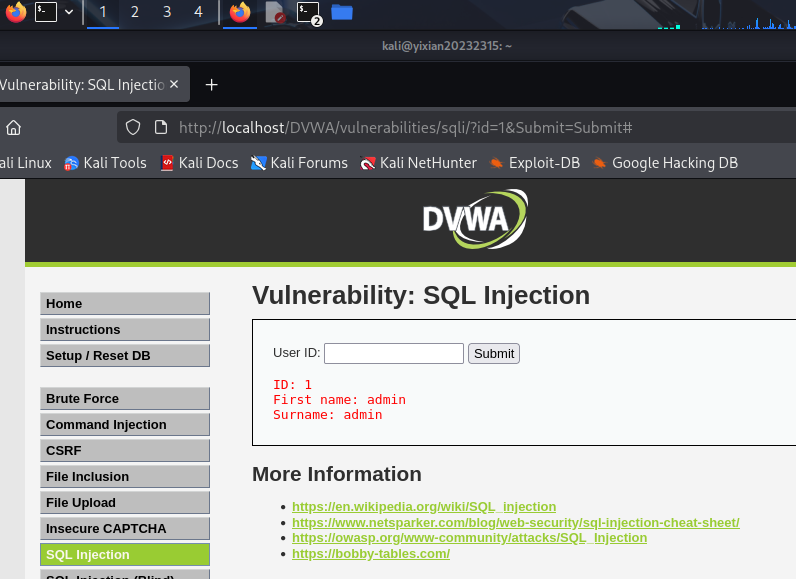The height and width of the screenshot is (579, 796).
Task: Open the bobby-tables.com link
Action: pos(371,554)
